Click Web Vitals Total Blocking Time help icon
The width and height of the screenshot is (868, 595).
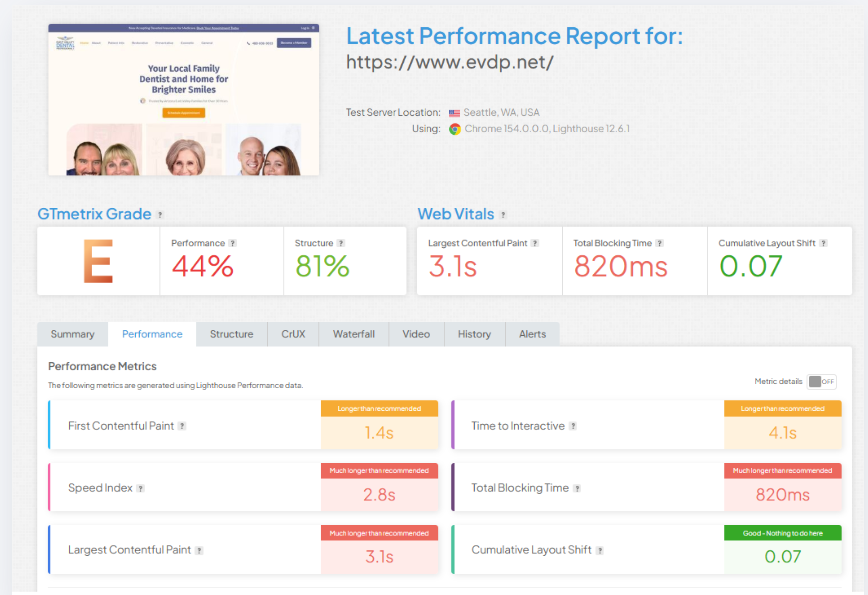(659, 243)
